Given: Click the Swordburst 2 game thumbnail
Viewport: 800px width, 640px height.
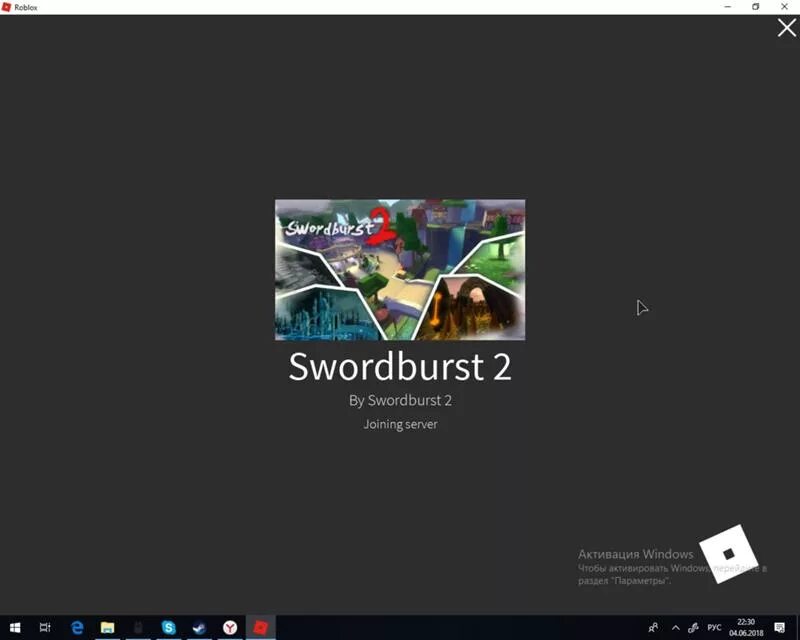Looking at the screenshot, I should [x=400, y=269].
